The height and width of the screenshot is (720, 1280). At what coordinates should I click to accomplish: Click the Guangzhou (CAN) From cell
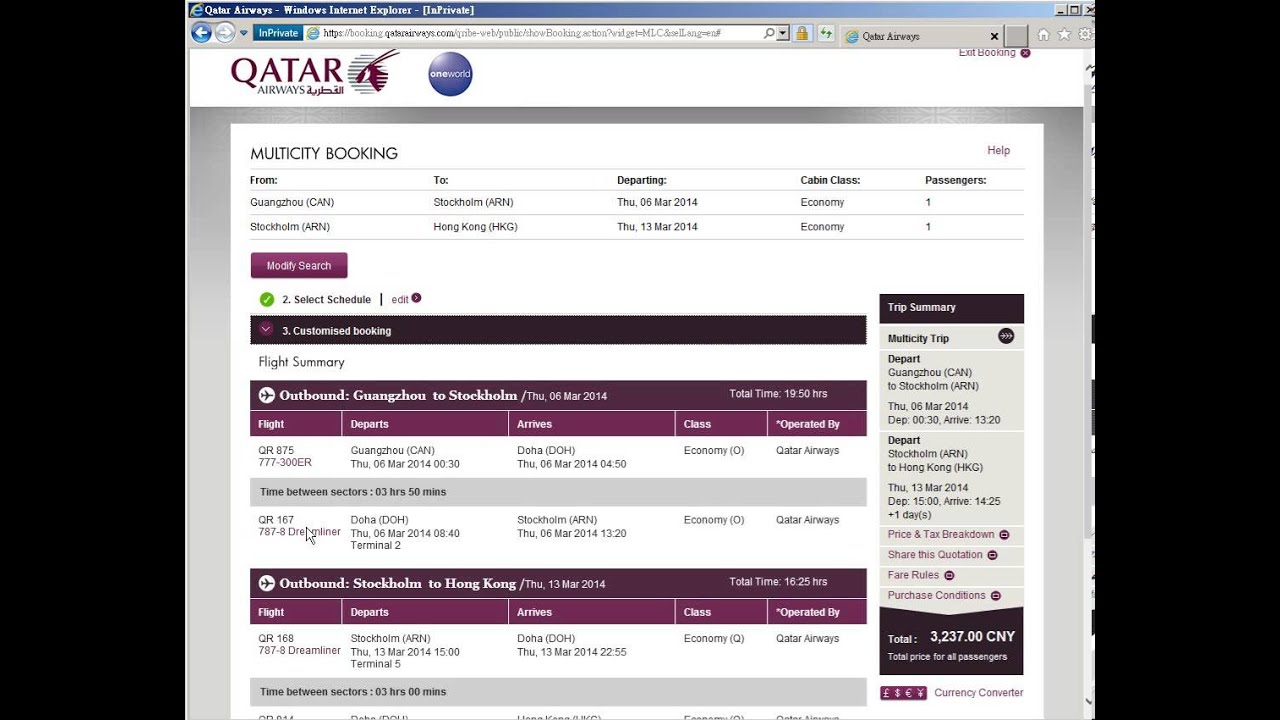[292, 202]
